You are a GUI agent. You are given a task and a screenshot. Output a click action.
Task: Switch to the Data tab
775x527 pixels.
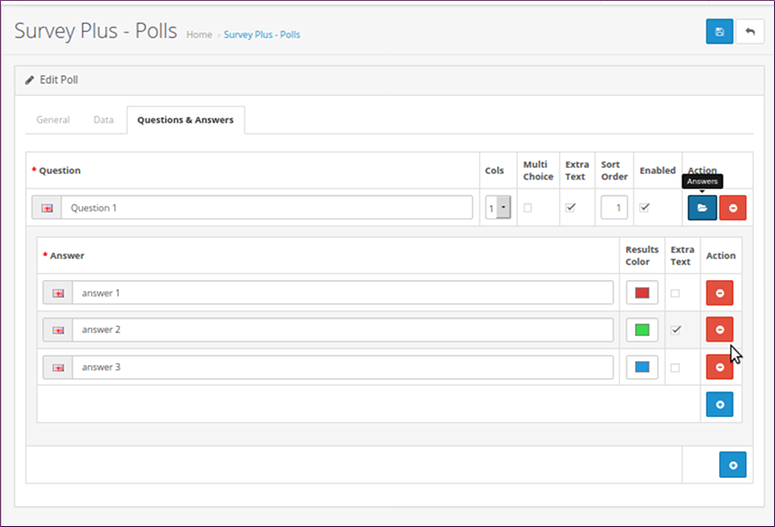pos(103,120)
